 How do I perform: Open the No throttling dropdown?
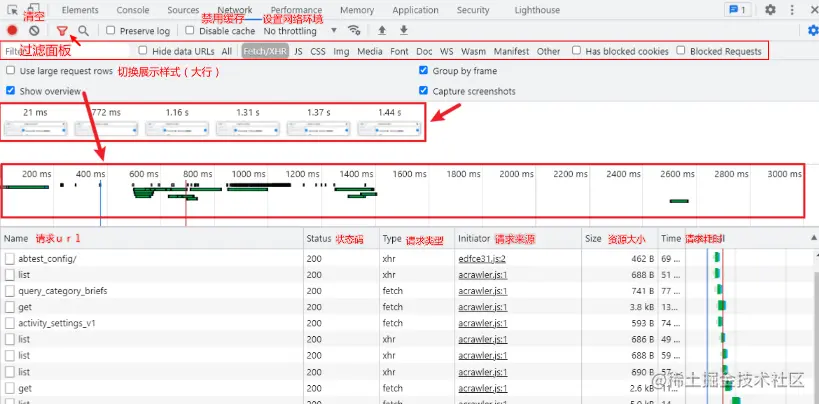300,31
